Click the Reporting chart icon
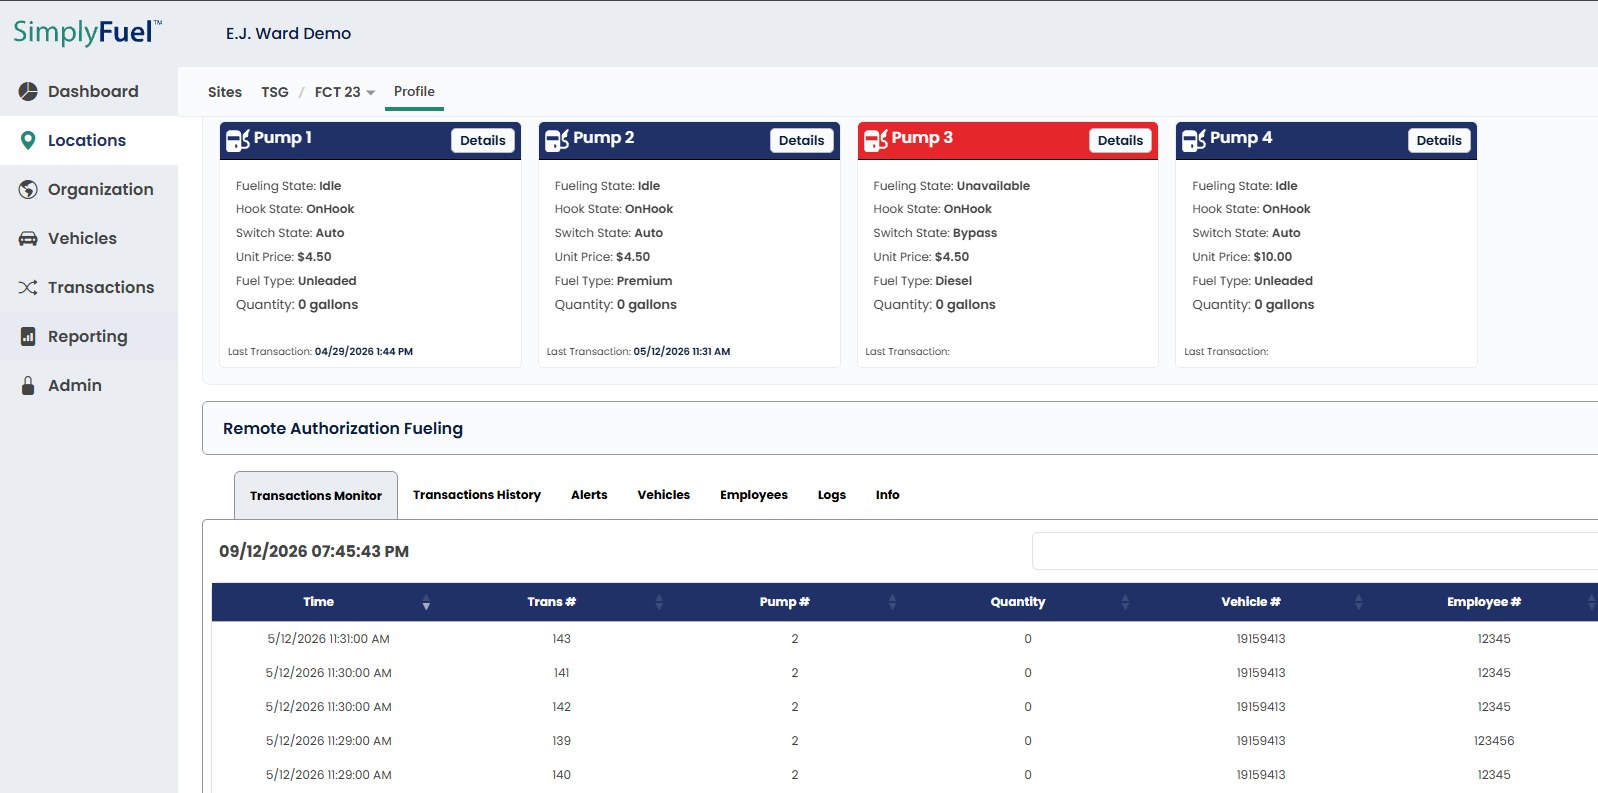 (28, 336)
